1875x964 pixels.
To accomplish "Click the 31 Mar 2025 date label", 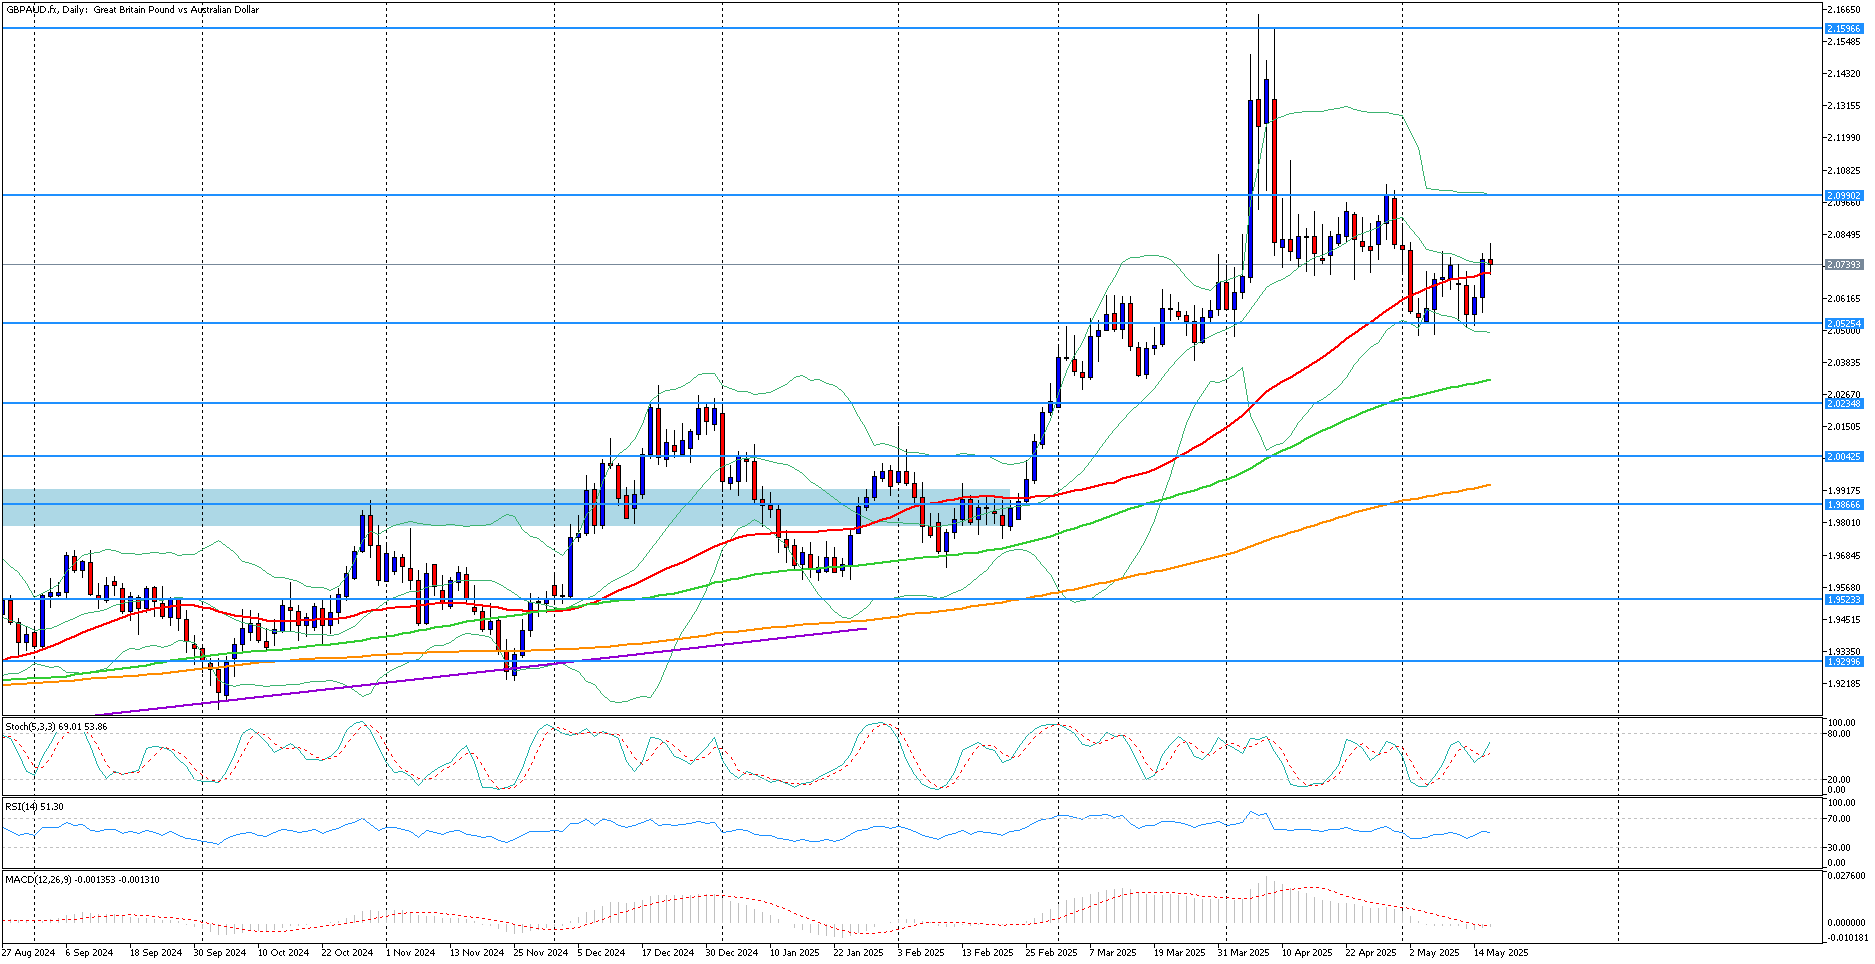I will point(1243,953).
